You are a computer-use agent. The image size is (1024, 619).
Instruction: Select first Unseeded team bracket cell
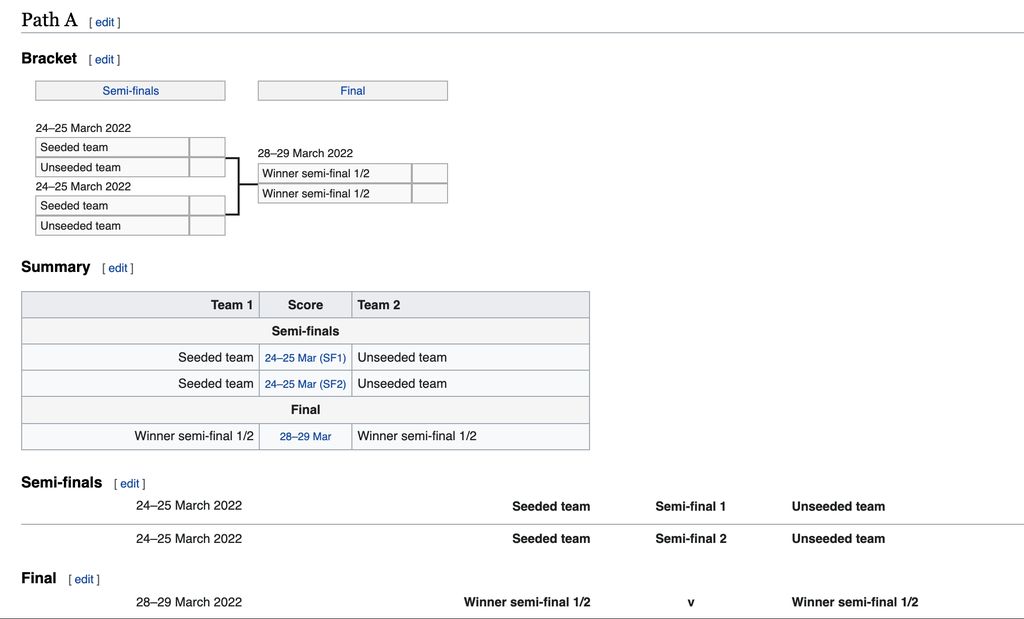click(x=112, y=167)
